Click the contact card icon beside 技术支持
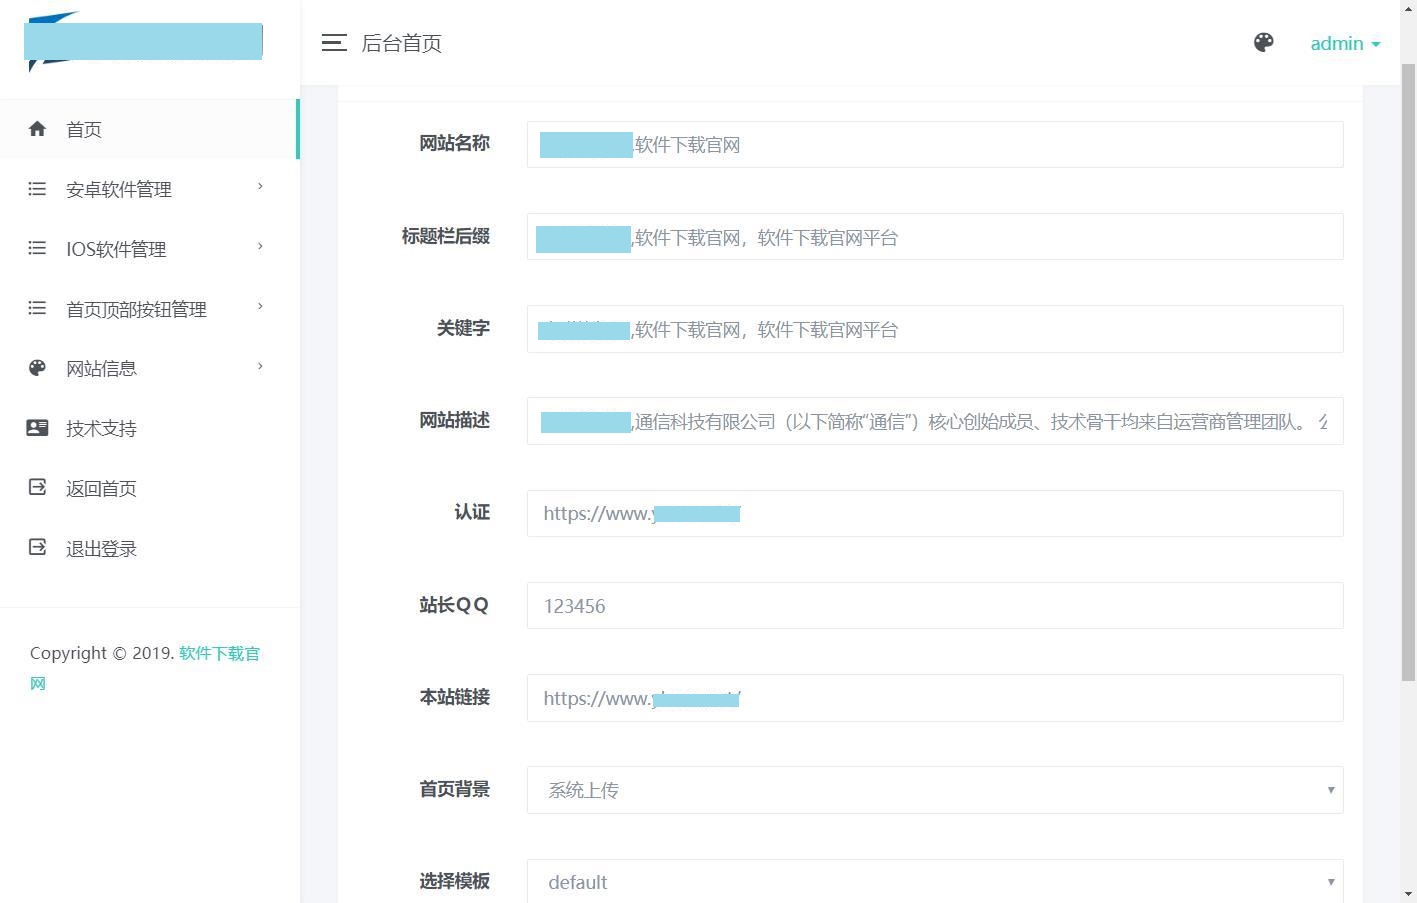 click(x=37, y=428)
